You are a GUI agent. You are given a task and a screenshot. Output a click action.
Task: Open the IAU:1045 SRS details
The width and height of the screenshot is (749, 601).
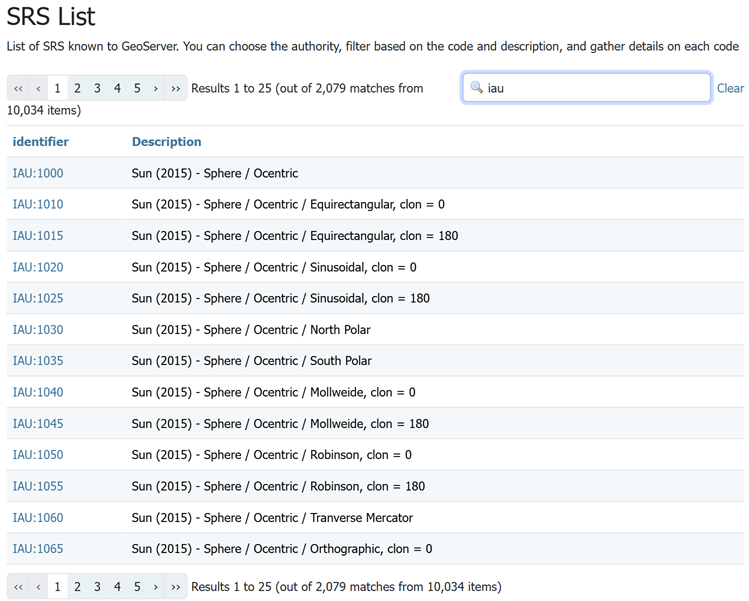(x=38, y=424)
